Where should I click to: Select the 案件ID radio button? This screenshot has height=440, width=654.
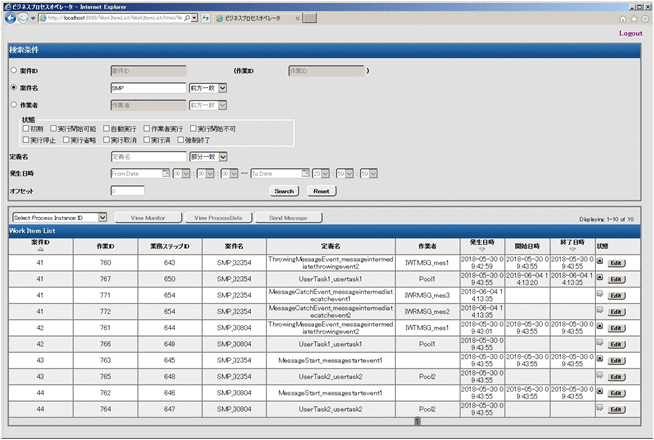coord(12,71)
